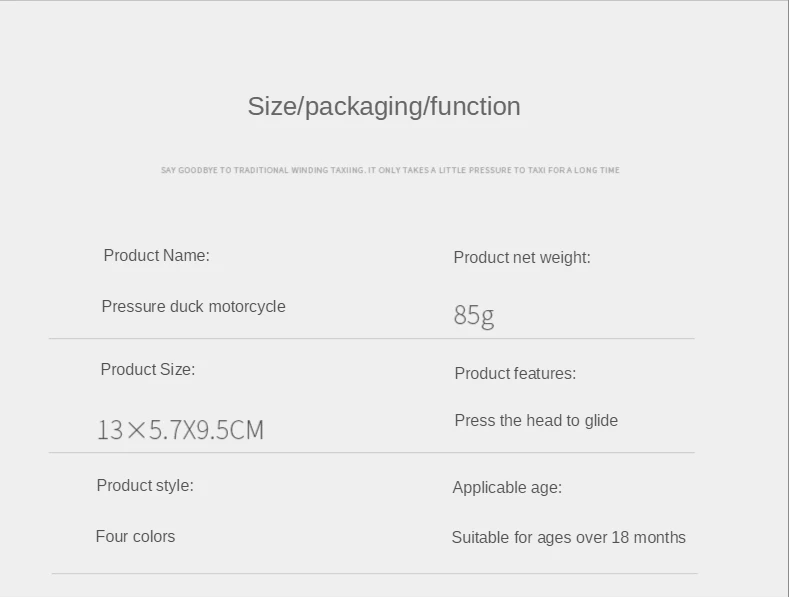Click the word function in heading
This screenshot has width=789, height=597.
(x=475, y=107)
